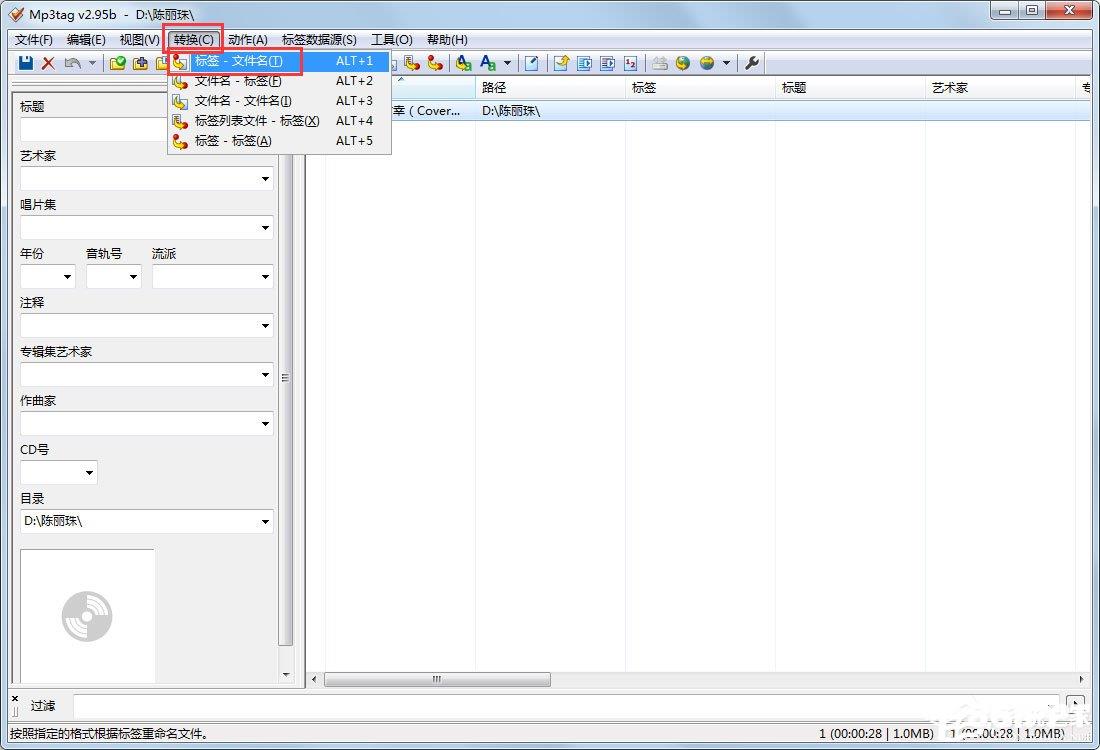This screenshot has height=750, width=1100.
Task: Expand the 唱片集 combo box
Action: 265,228
